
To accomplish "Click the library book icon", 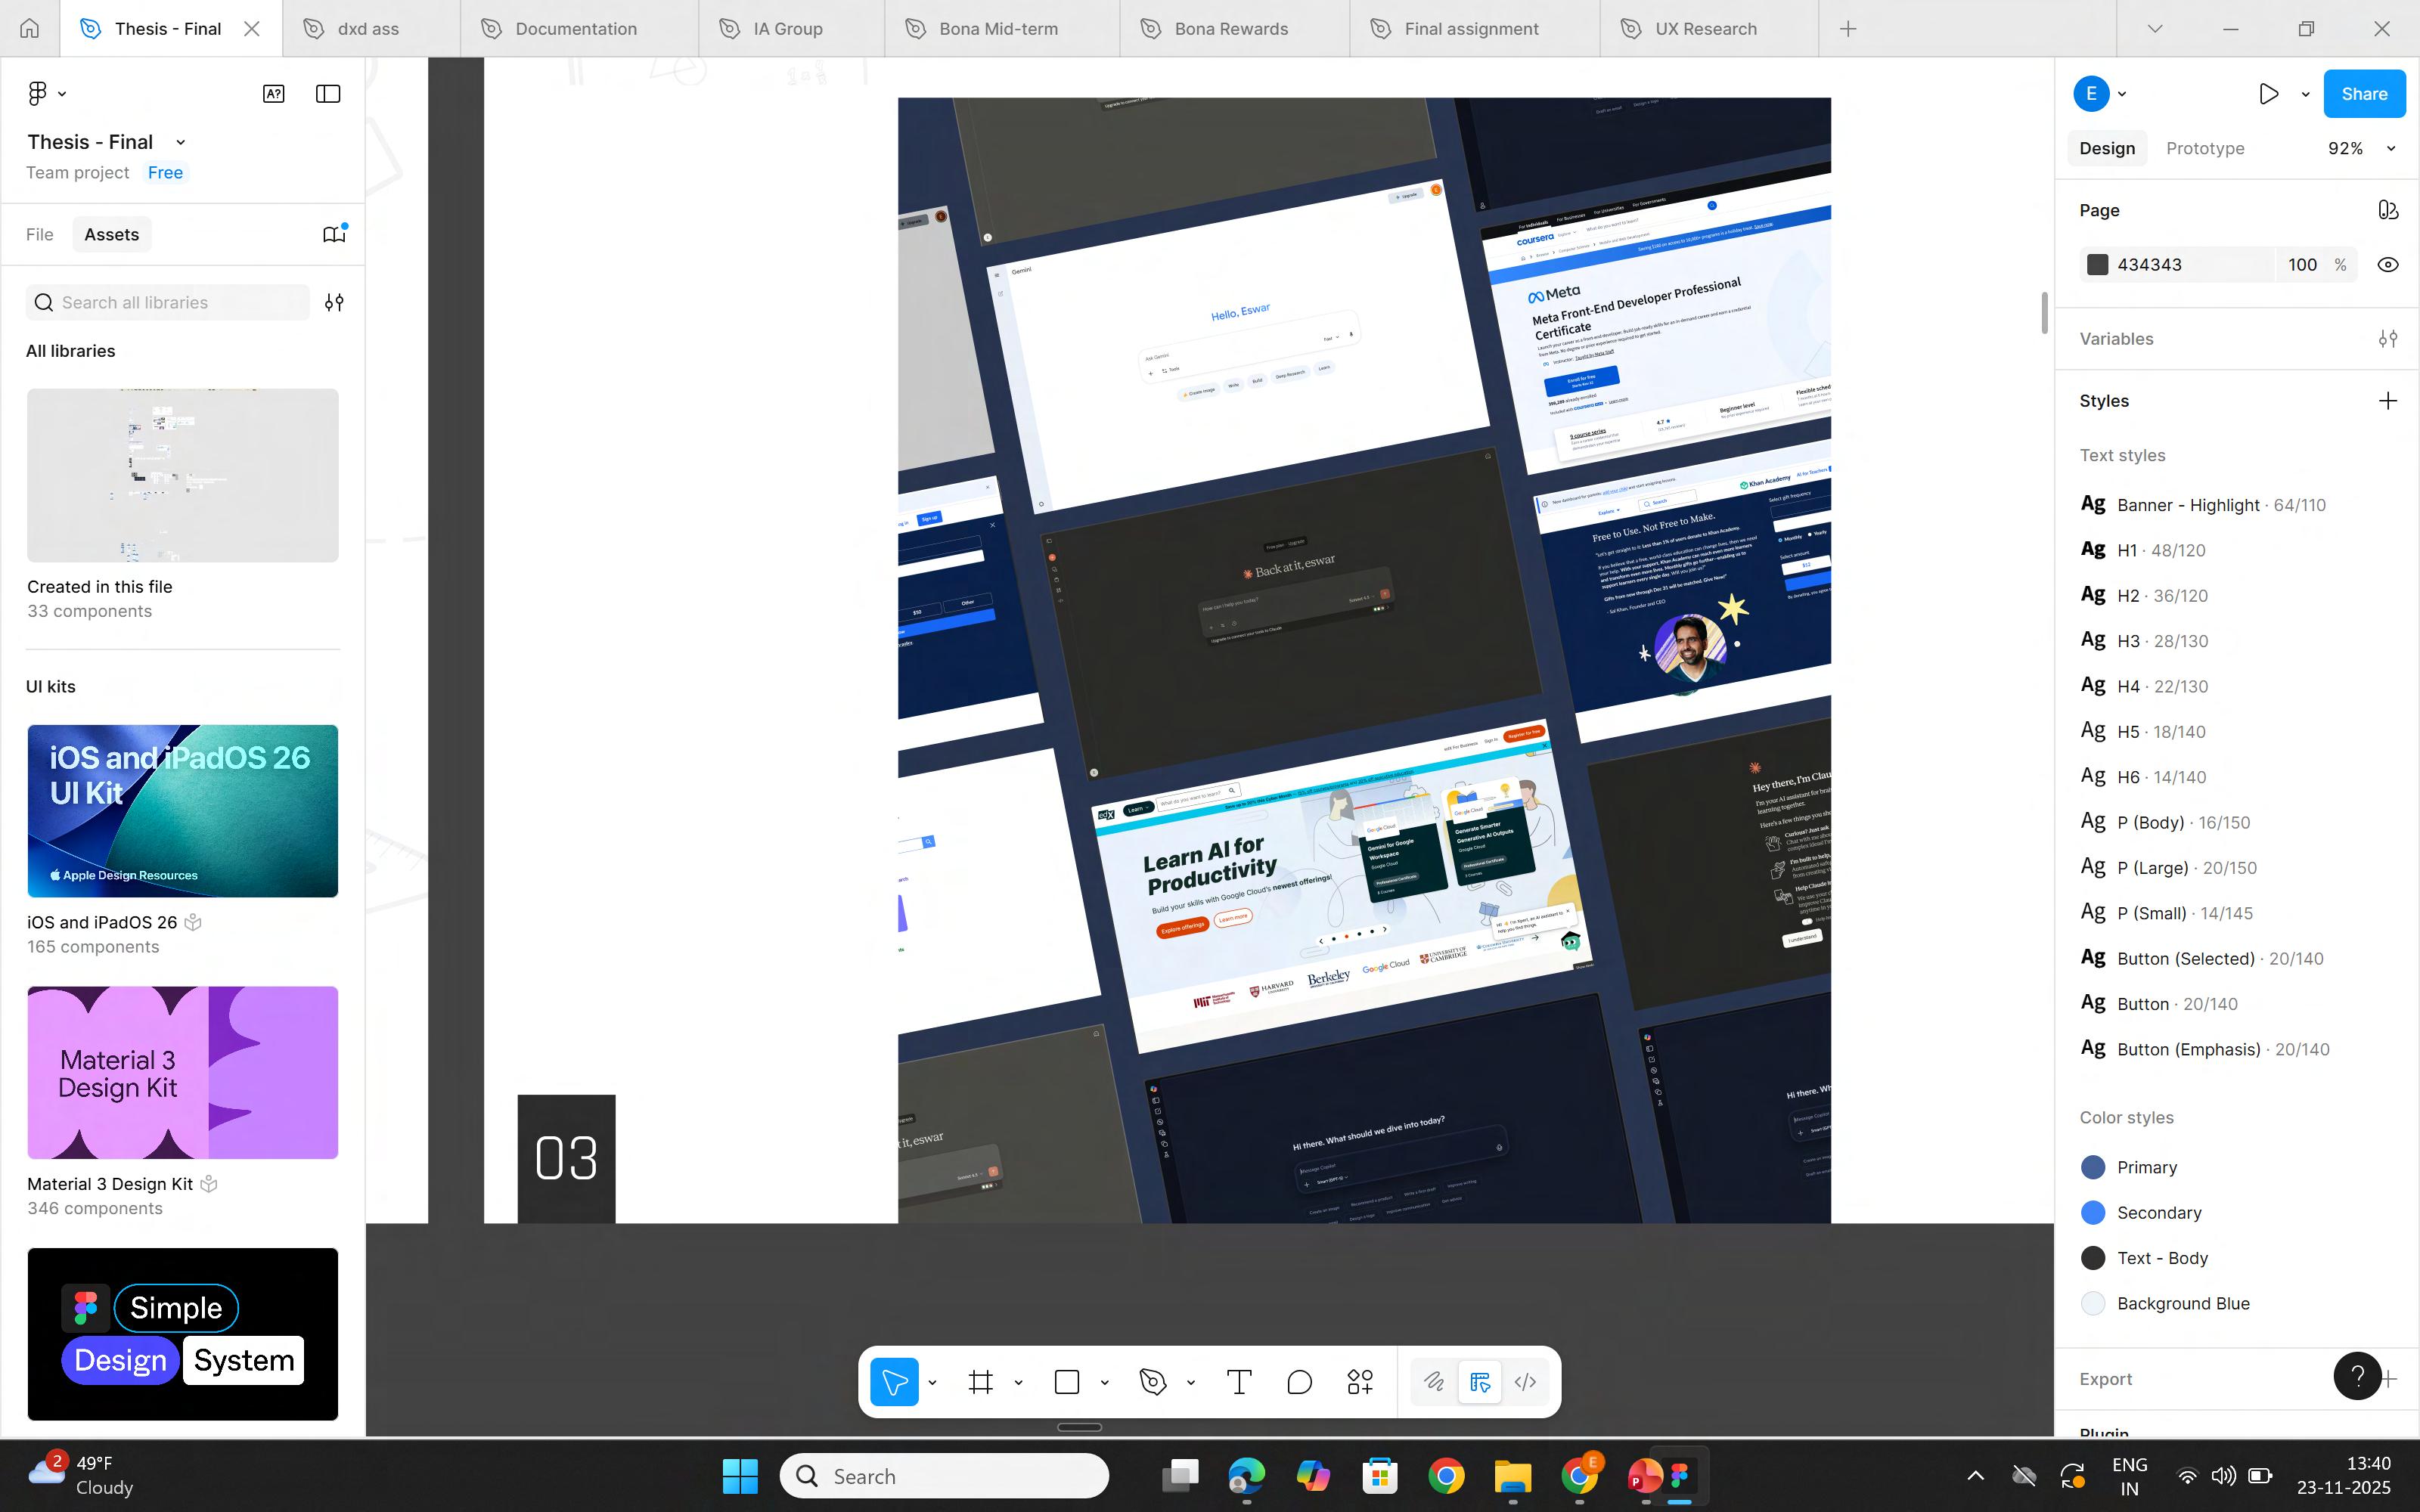I will [x=334, y=234].
